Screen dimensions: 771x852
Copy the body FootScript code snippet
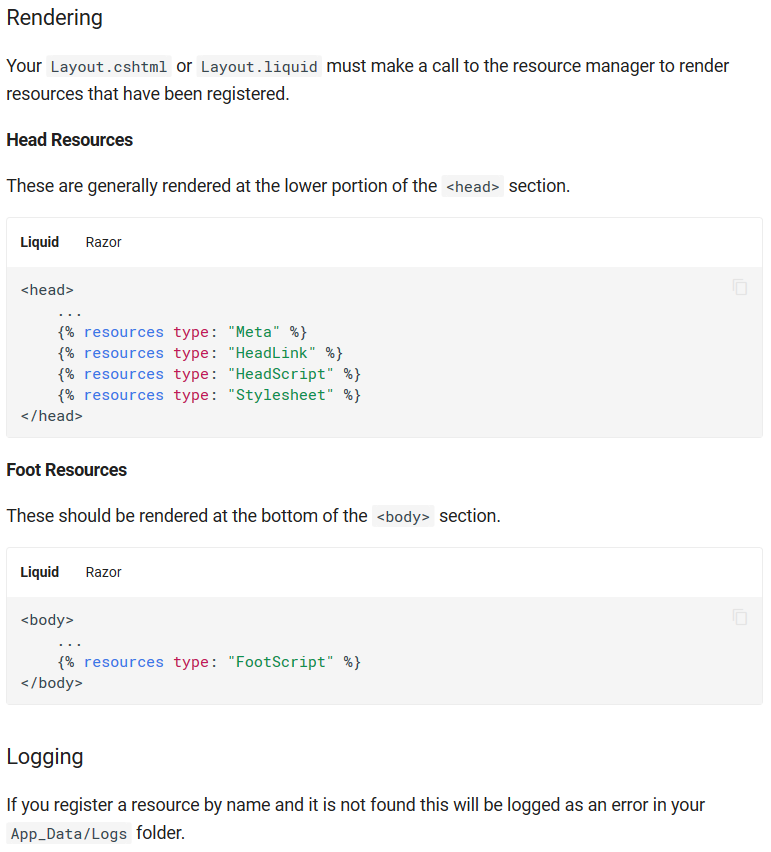(739, 617)
